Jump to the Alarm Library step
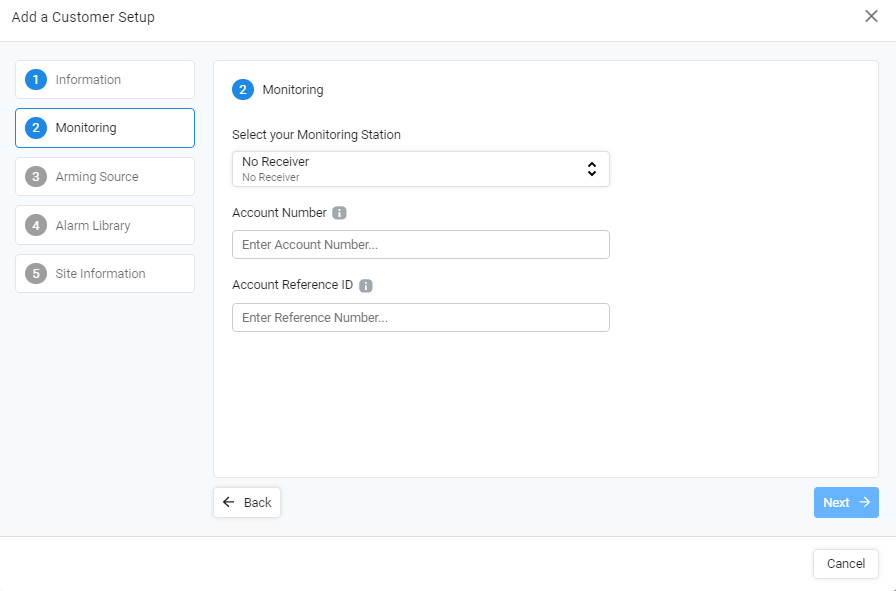Screen dimensions: 896x591 click(105, 225)
